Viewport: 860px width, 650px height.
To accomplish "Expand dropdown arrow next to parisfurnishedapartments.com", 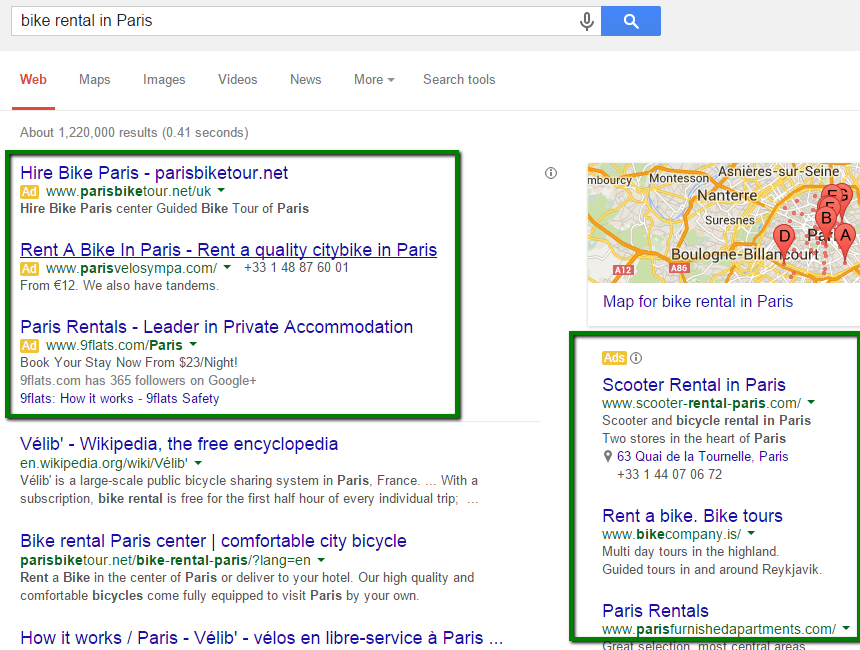I will pos(846,628).
